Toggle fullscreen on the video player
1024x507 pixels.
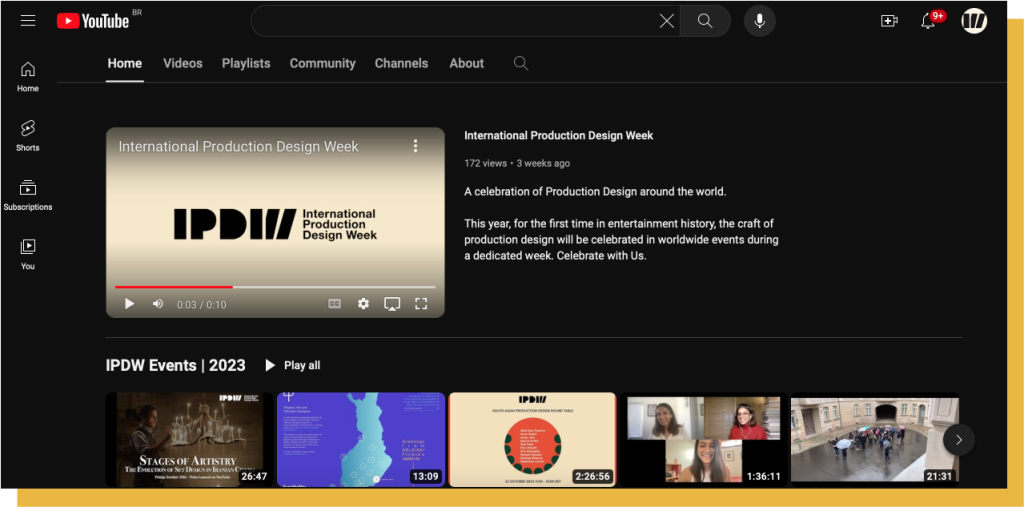[x=421, y=304]
